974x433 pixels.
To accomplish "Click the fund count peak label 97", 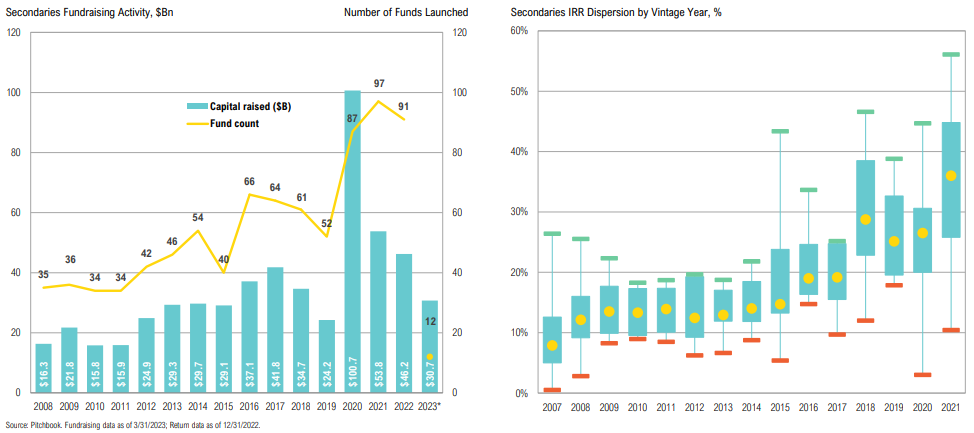I will (379, 82).
